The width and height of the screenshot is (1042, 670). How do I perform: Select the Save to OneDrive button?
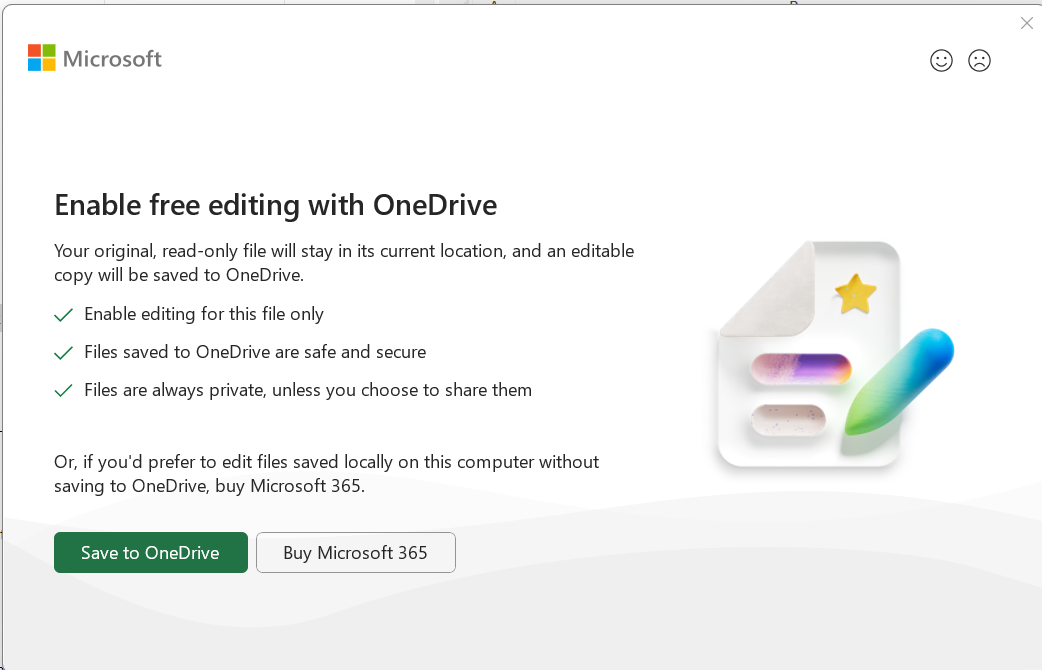(x=150, y=552)
